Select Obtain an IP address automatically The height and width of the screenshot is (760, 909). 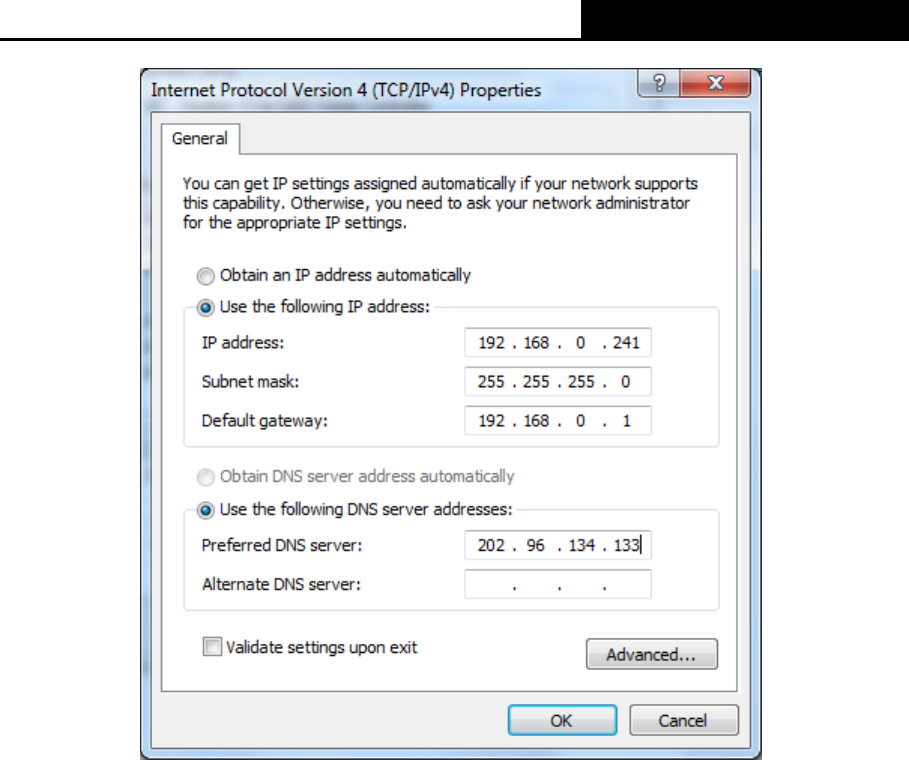click(205, 276)
